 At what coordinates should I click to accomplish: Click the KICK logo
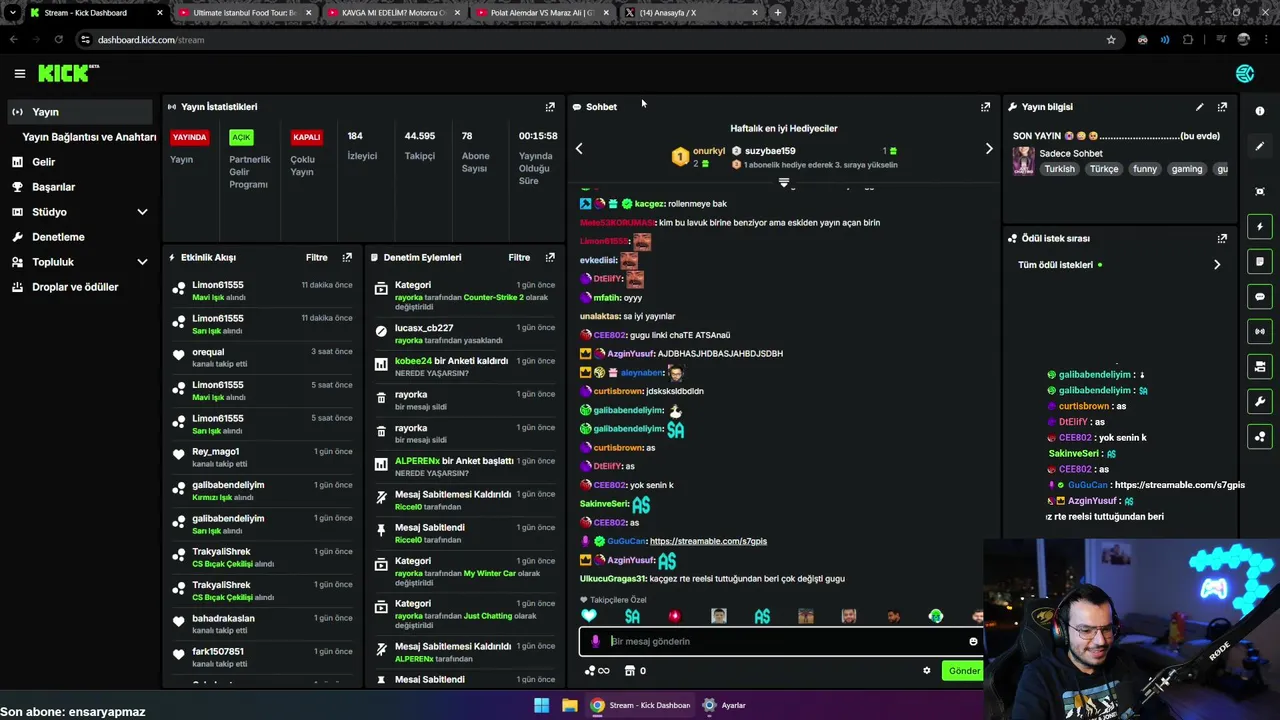tap(68, 73)
